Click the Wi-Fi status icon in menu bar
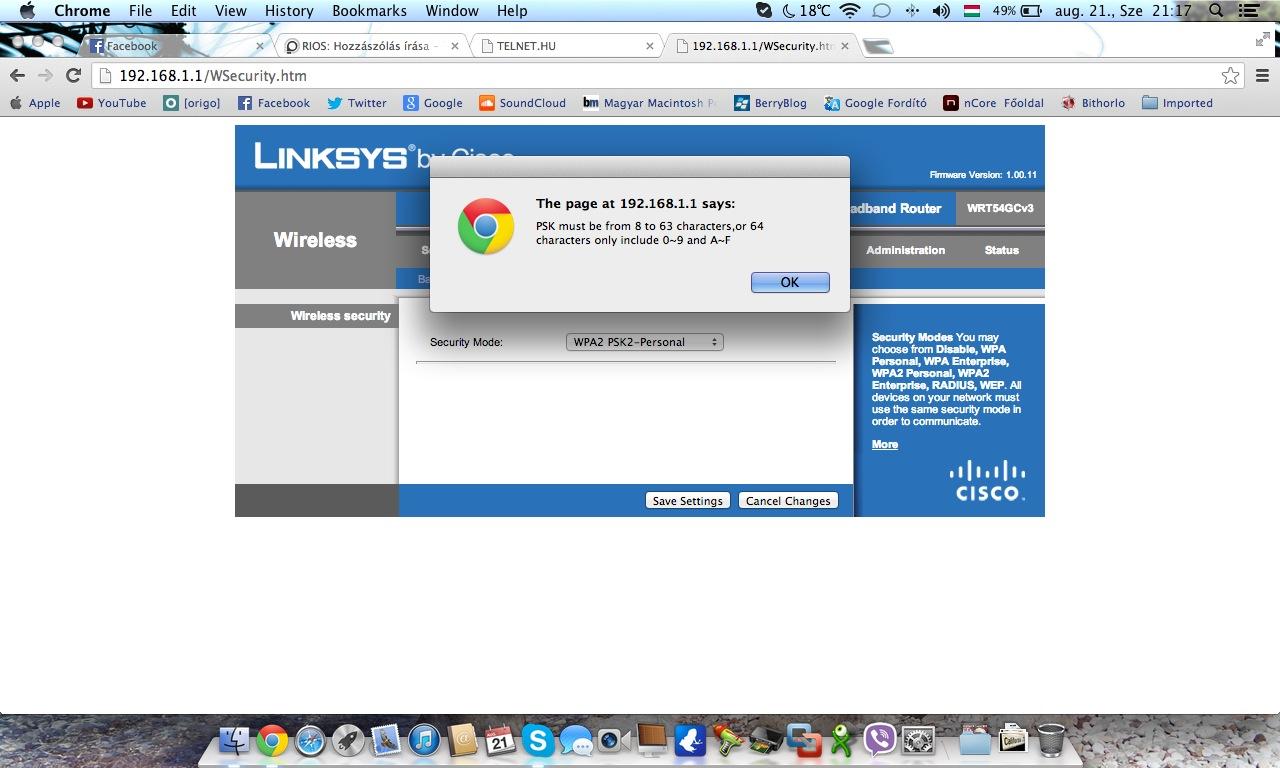The image size is (1280, 768). click(x=850, y=11)
